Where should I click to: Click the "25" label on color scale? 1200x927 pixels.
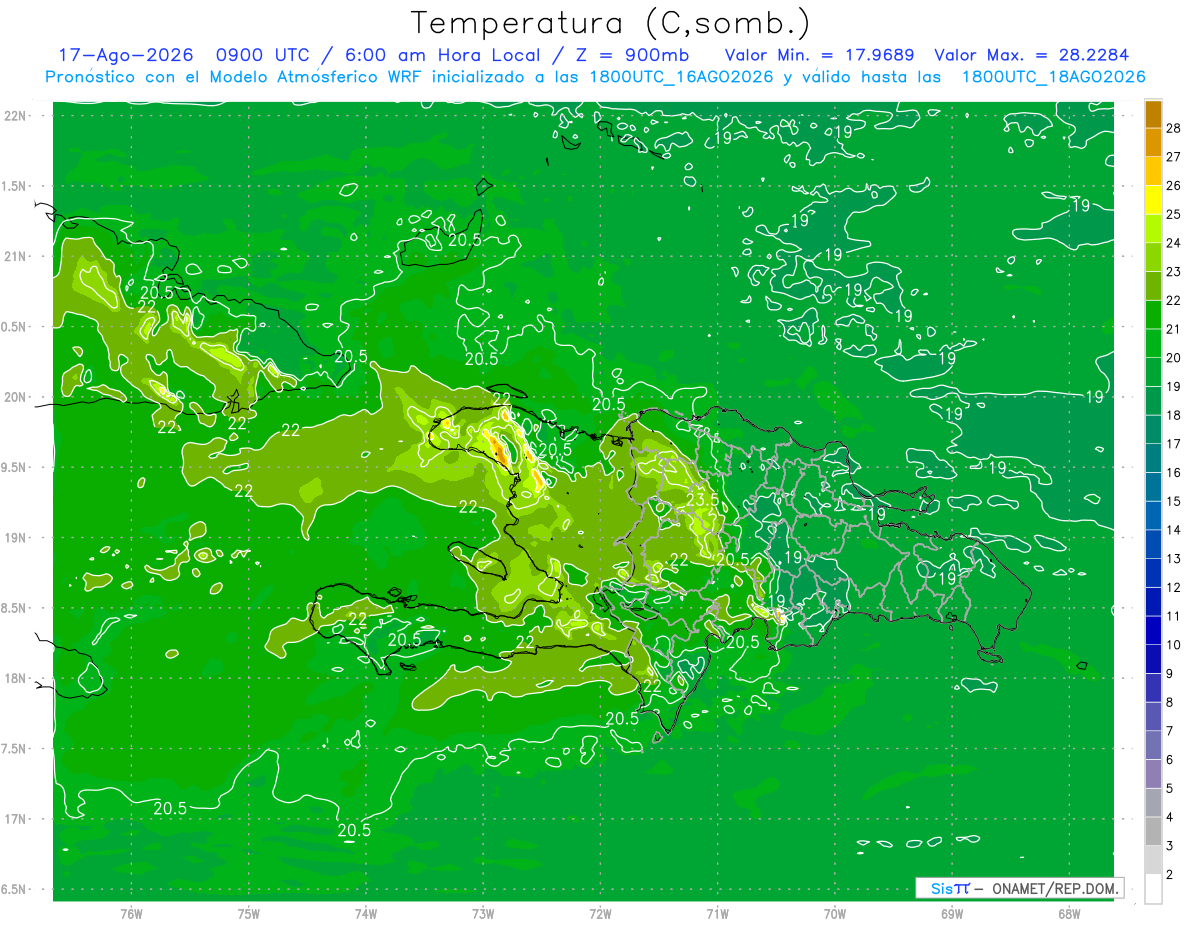1174,214
